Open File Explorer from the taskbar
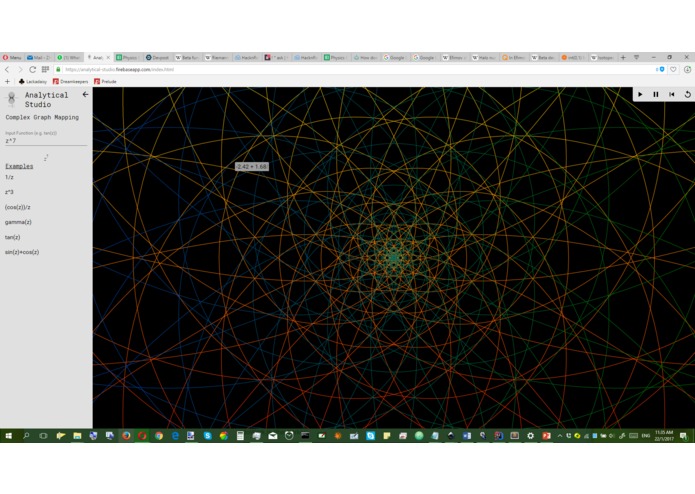 [x=77, y=436]
